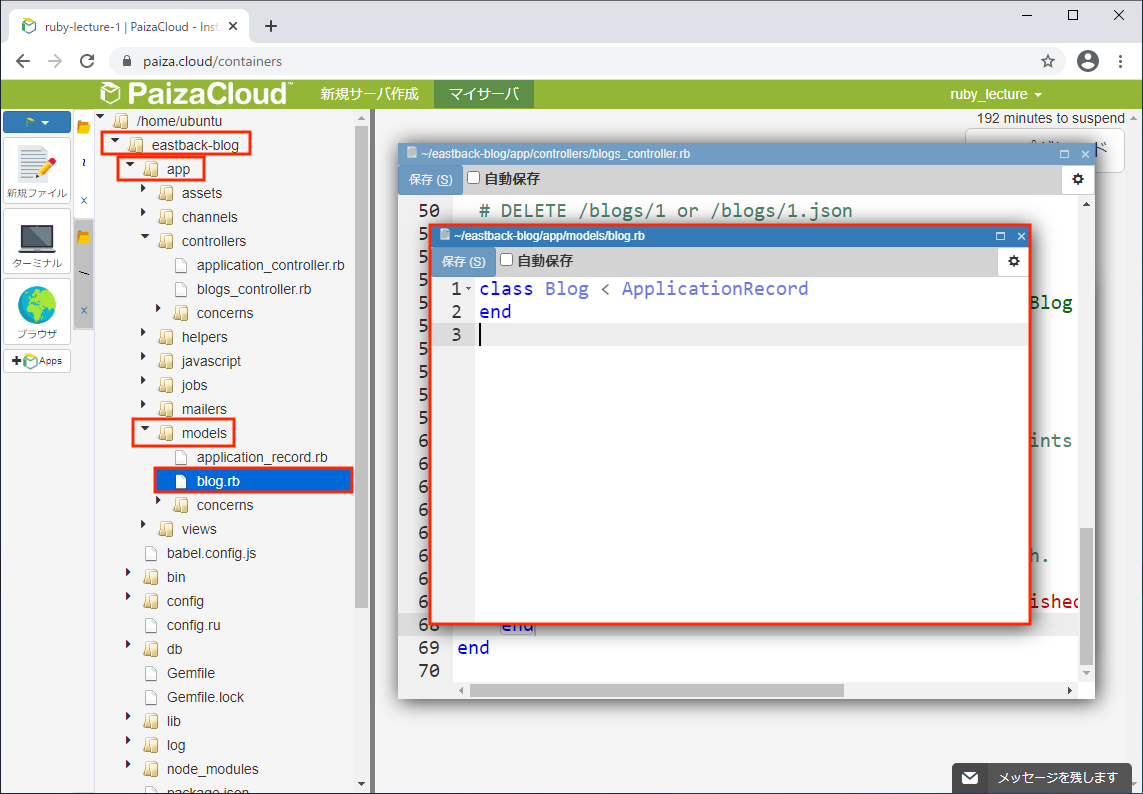
Task: Bookmark page with the star icon
Action: [1048, 61]
